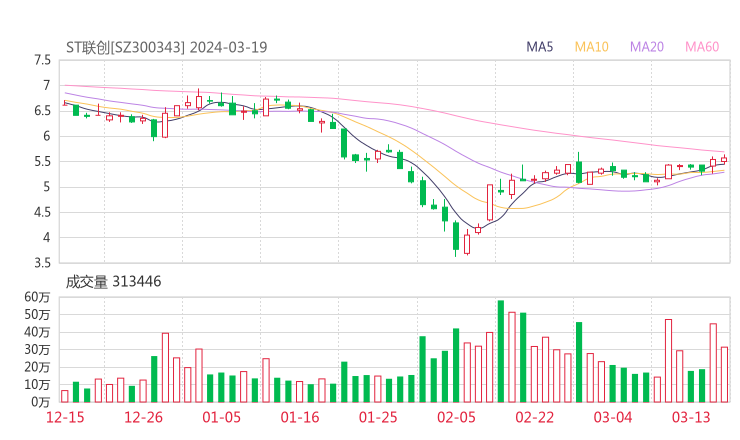Toggle the MA10 moving average legend

click(x=592, y=47)
